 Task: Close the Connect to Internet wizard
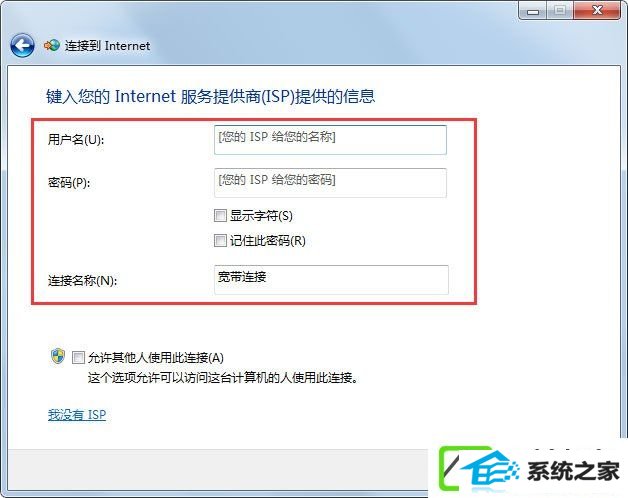pos(597,11)
